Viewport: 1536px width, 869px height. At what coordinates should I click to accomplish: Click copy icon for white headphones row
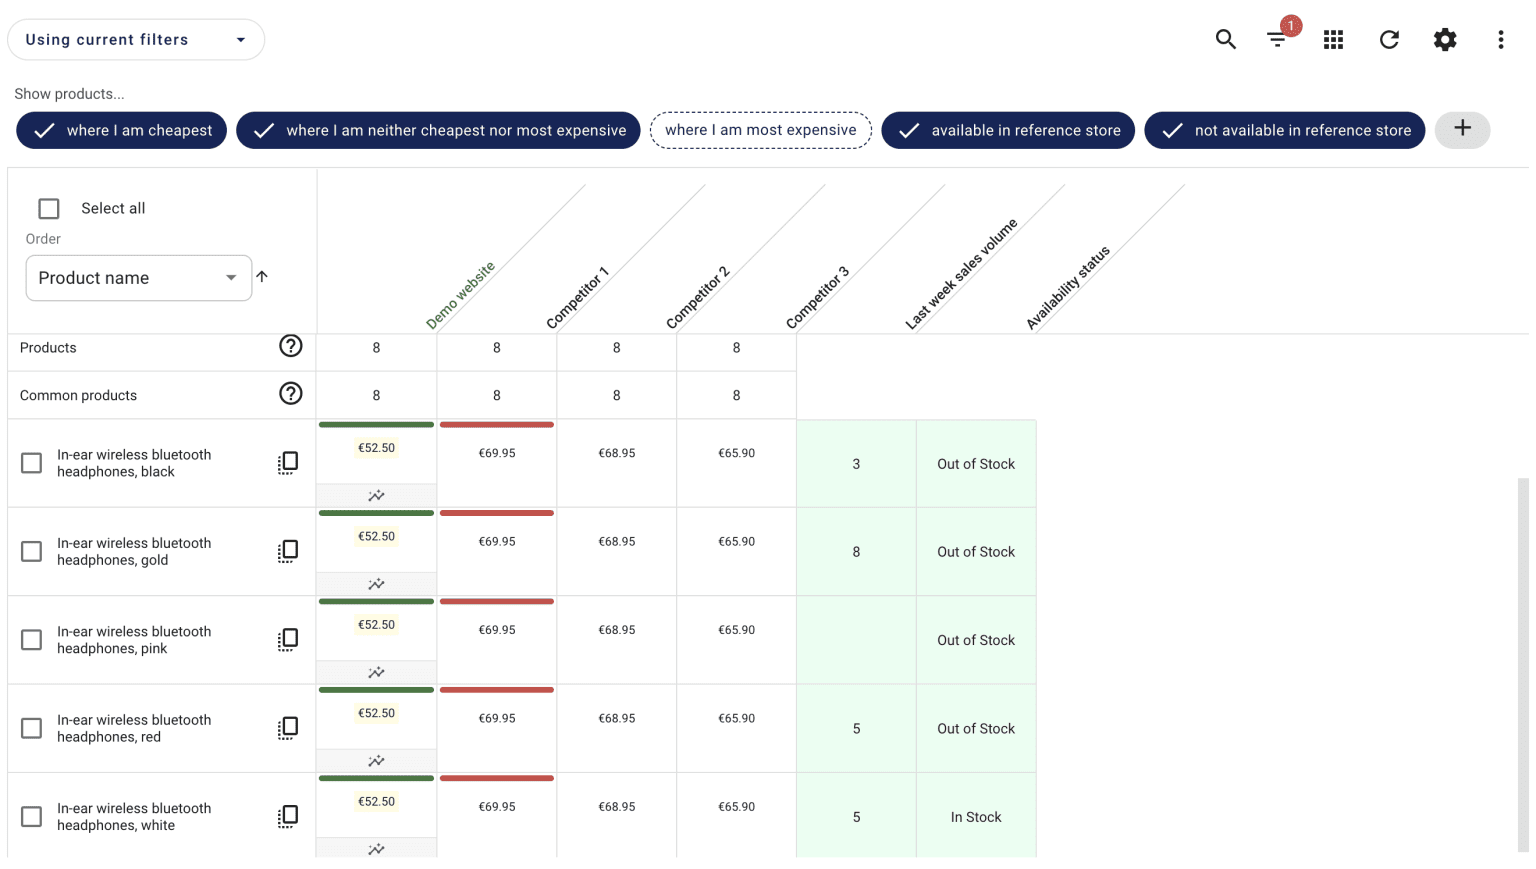[288, 816]
